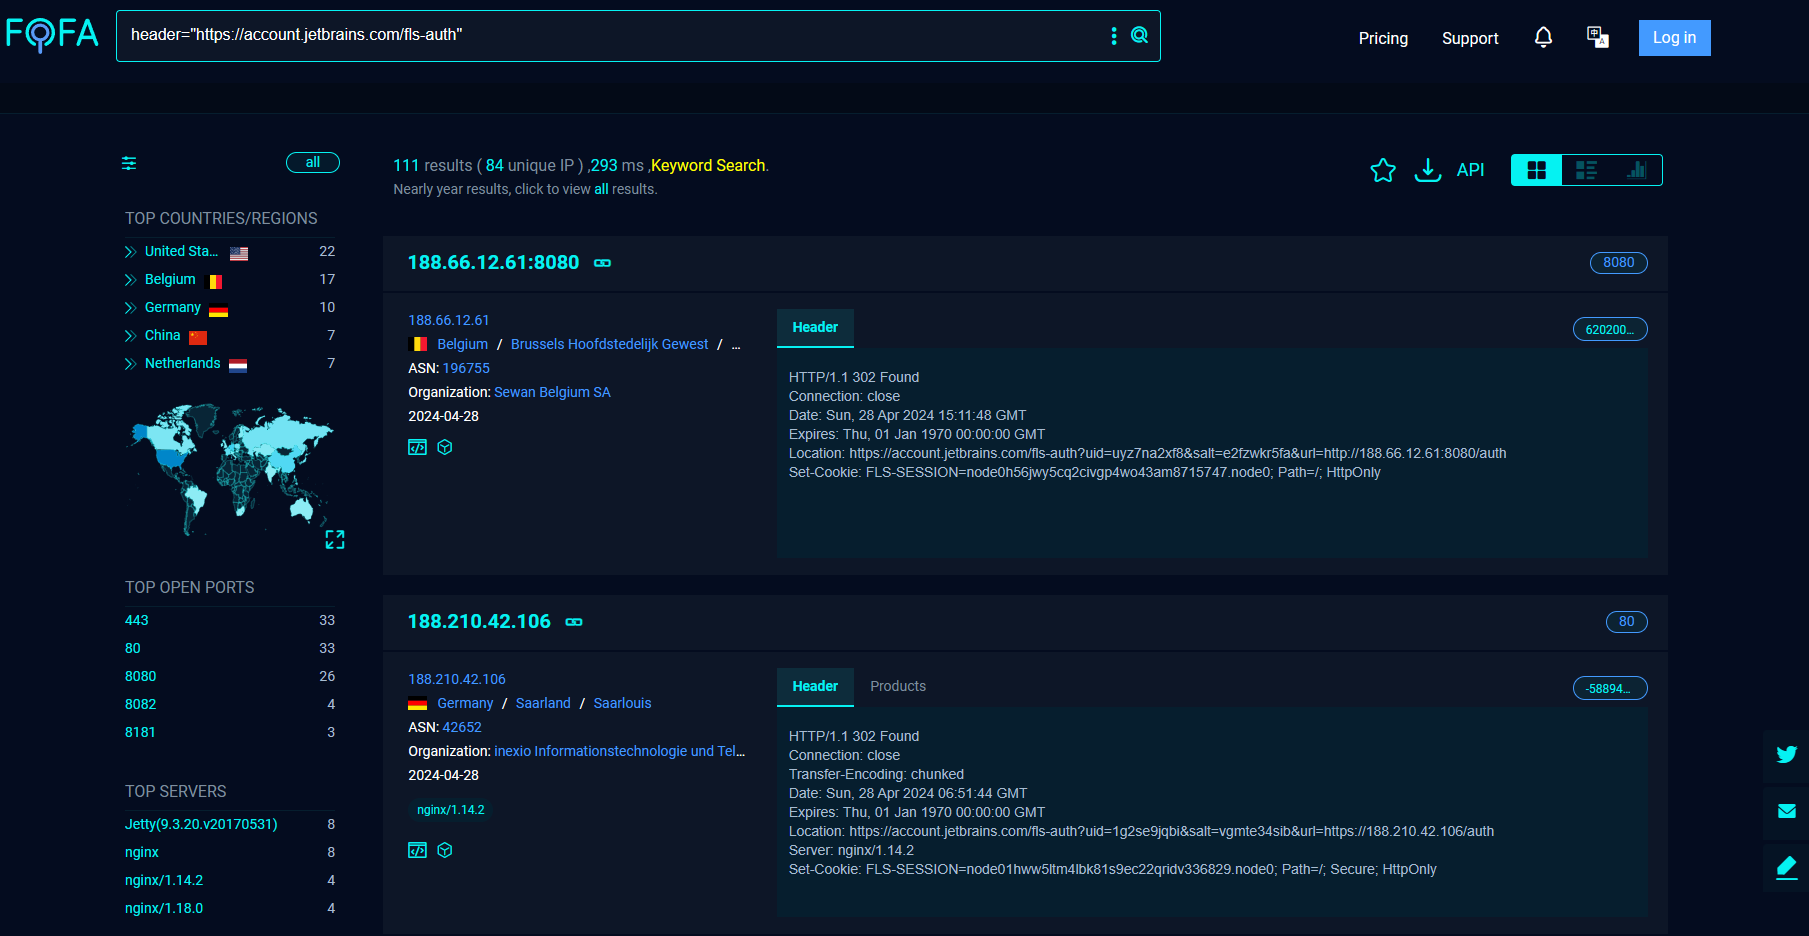The height and width of the screenshot is (936, 1809).
Task: Filter by port 8082
Action: point(140,704)
